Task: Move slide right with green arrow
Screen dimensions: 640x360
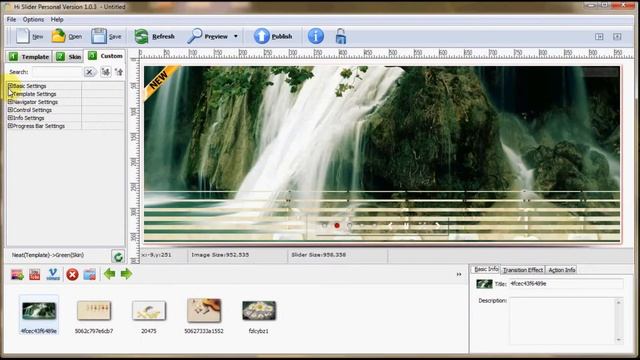Action: (126, 274)
